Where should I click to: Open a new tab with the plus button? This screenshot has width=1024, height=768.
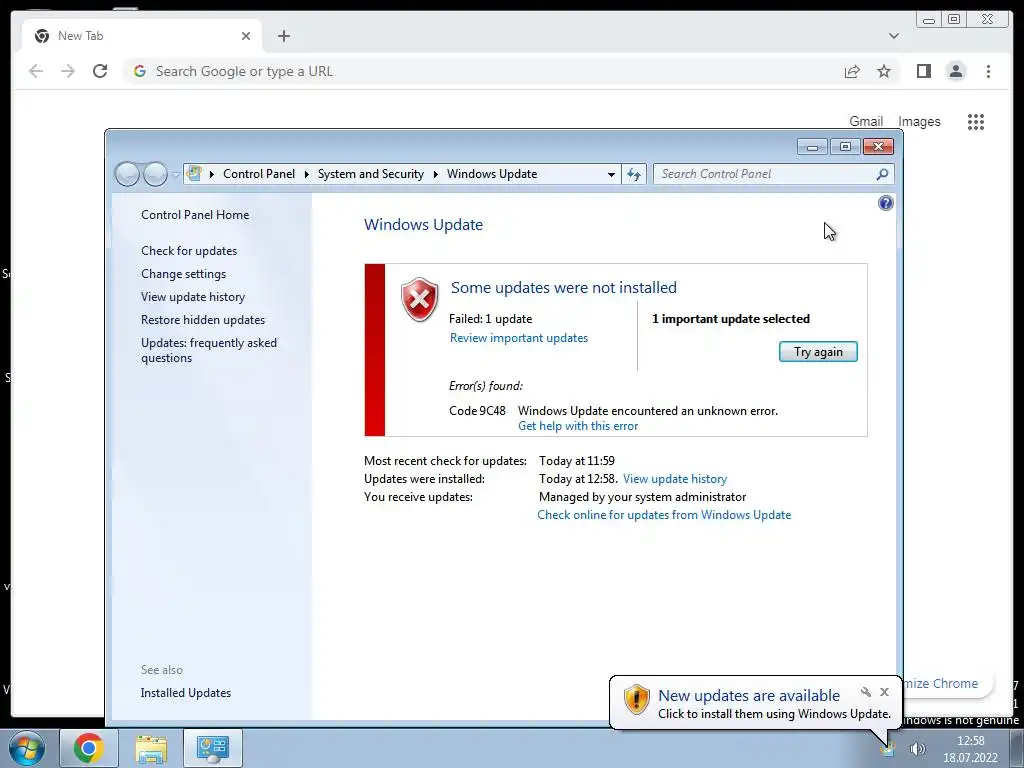283,36
